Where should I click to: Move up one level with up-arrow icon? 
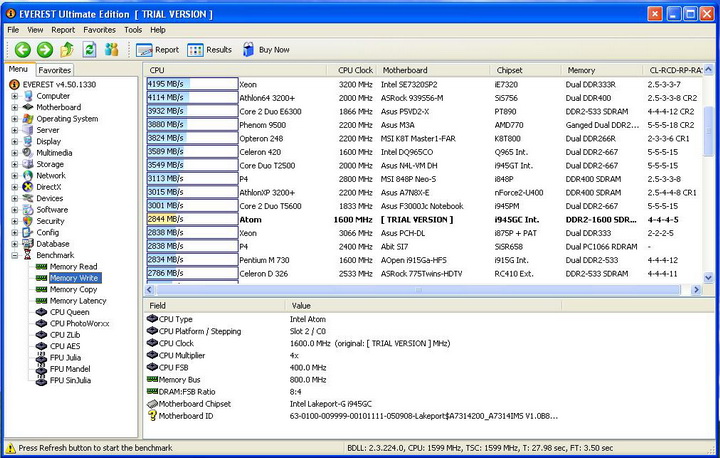pyautogui.click(x=67, y=49)
